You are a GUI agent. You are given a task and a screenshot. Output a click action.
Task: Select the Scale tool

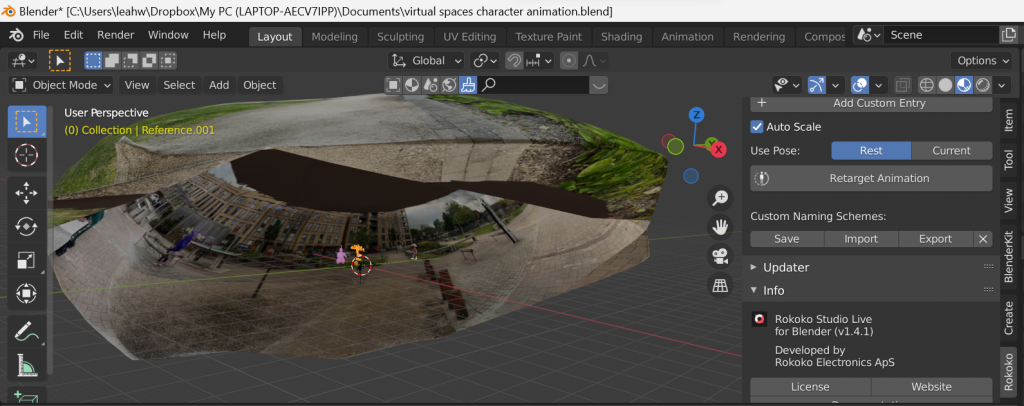tap(26, 260)
